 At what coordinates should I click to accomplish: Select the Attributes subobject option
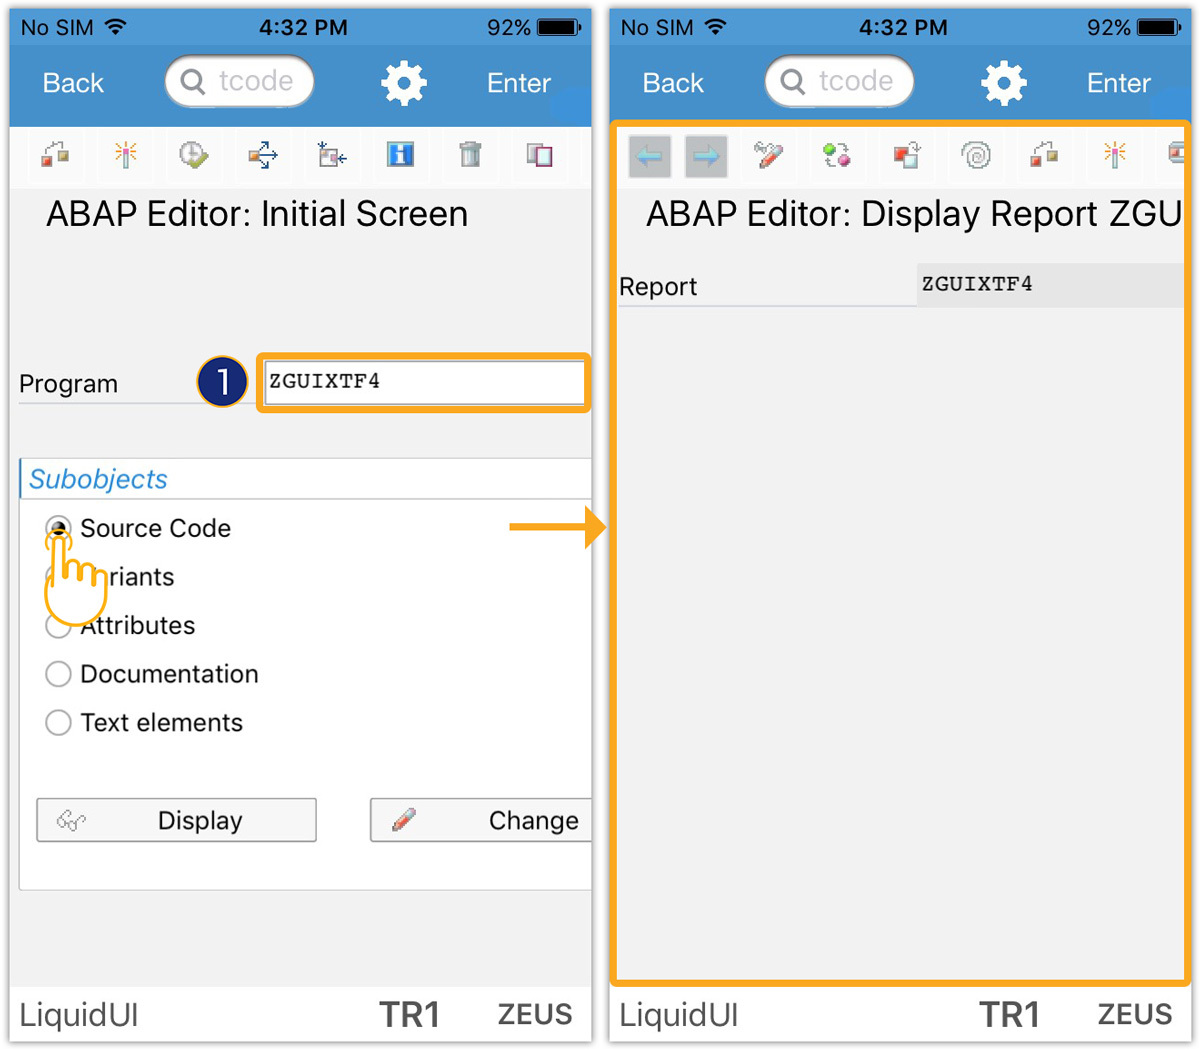click(58, 627)
